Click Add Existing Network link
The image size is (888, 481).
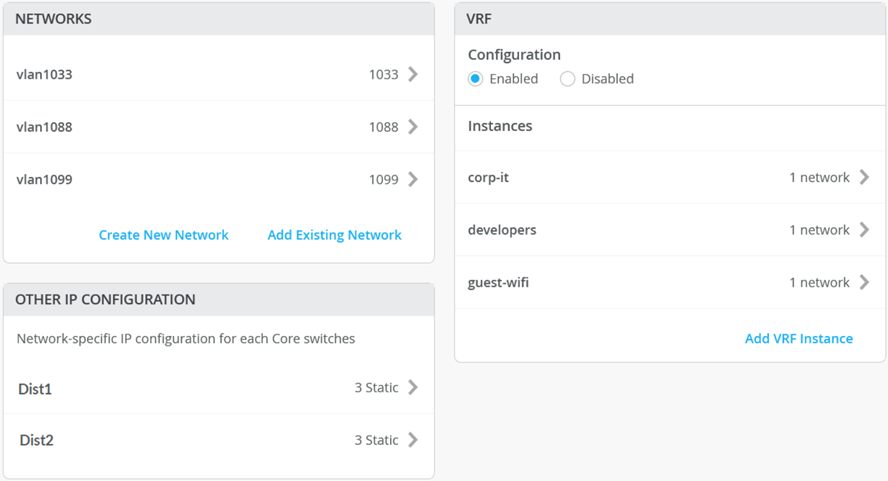pos(334,235)
